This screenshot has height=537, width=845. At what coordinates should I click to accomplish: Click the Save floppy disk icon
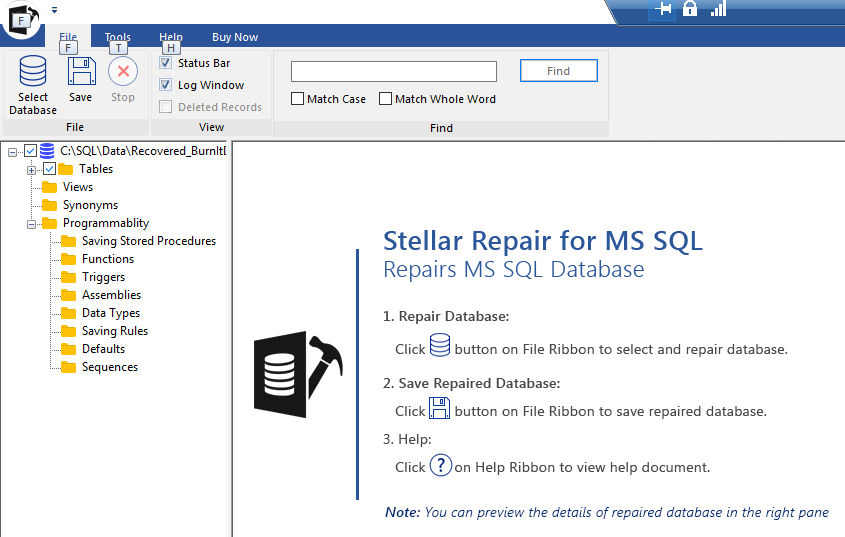[x=81, y=71]
